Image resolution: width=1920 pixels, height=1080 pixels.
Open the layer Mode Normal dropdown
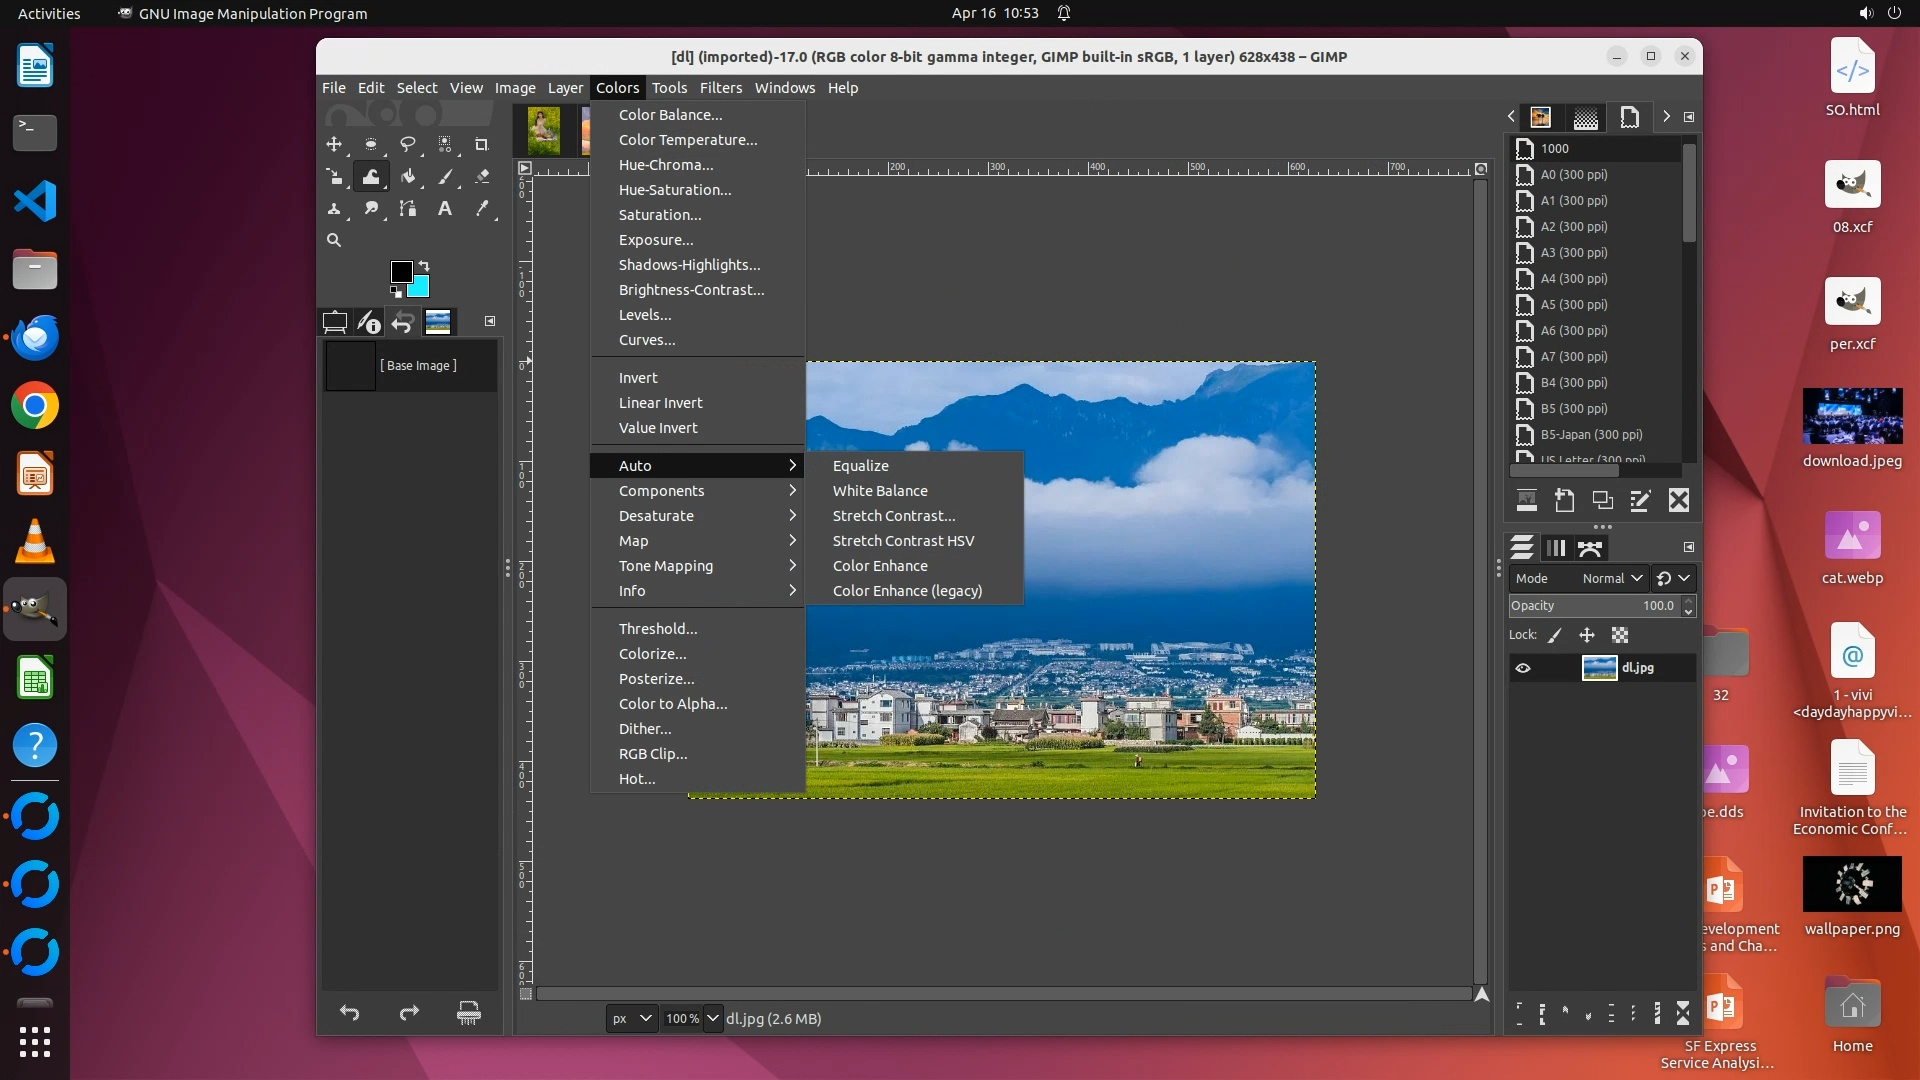click(1612, 578)
